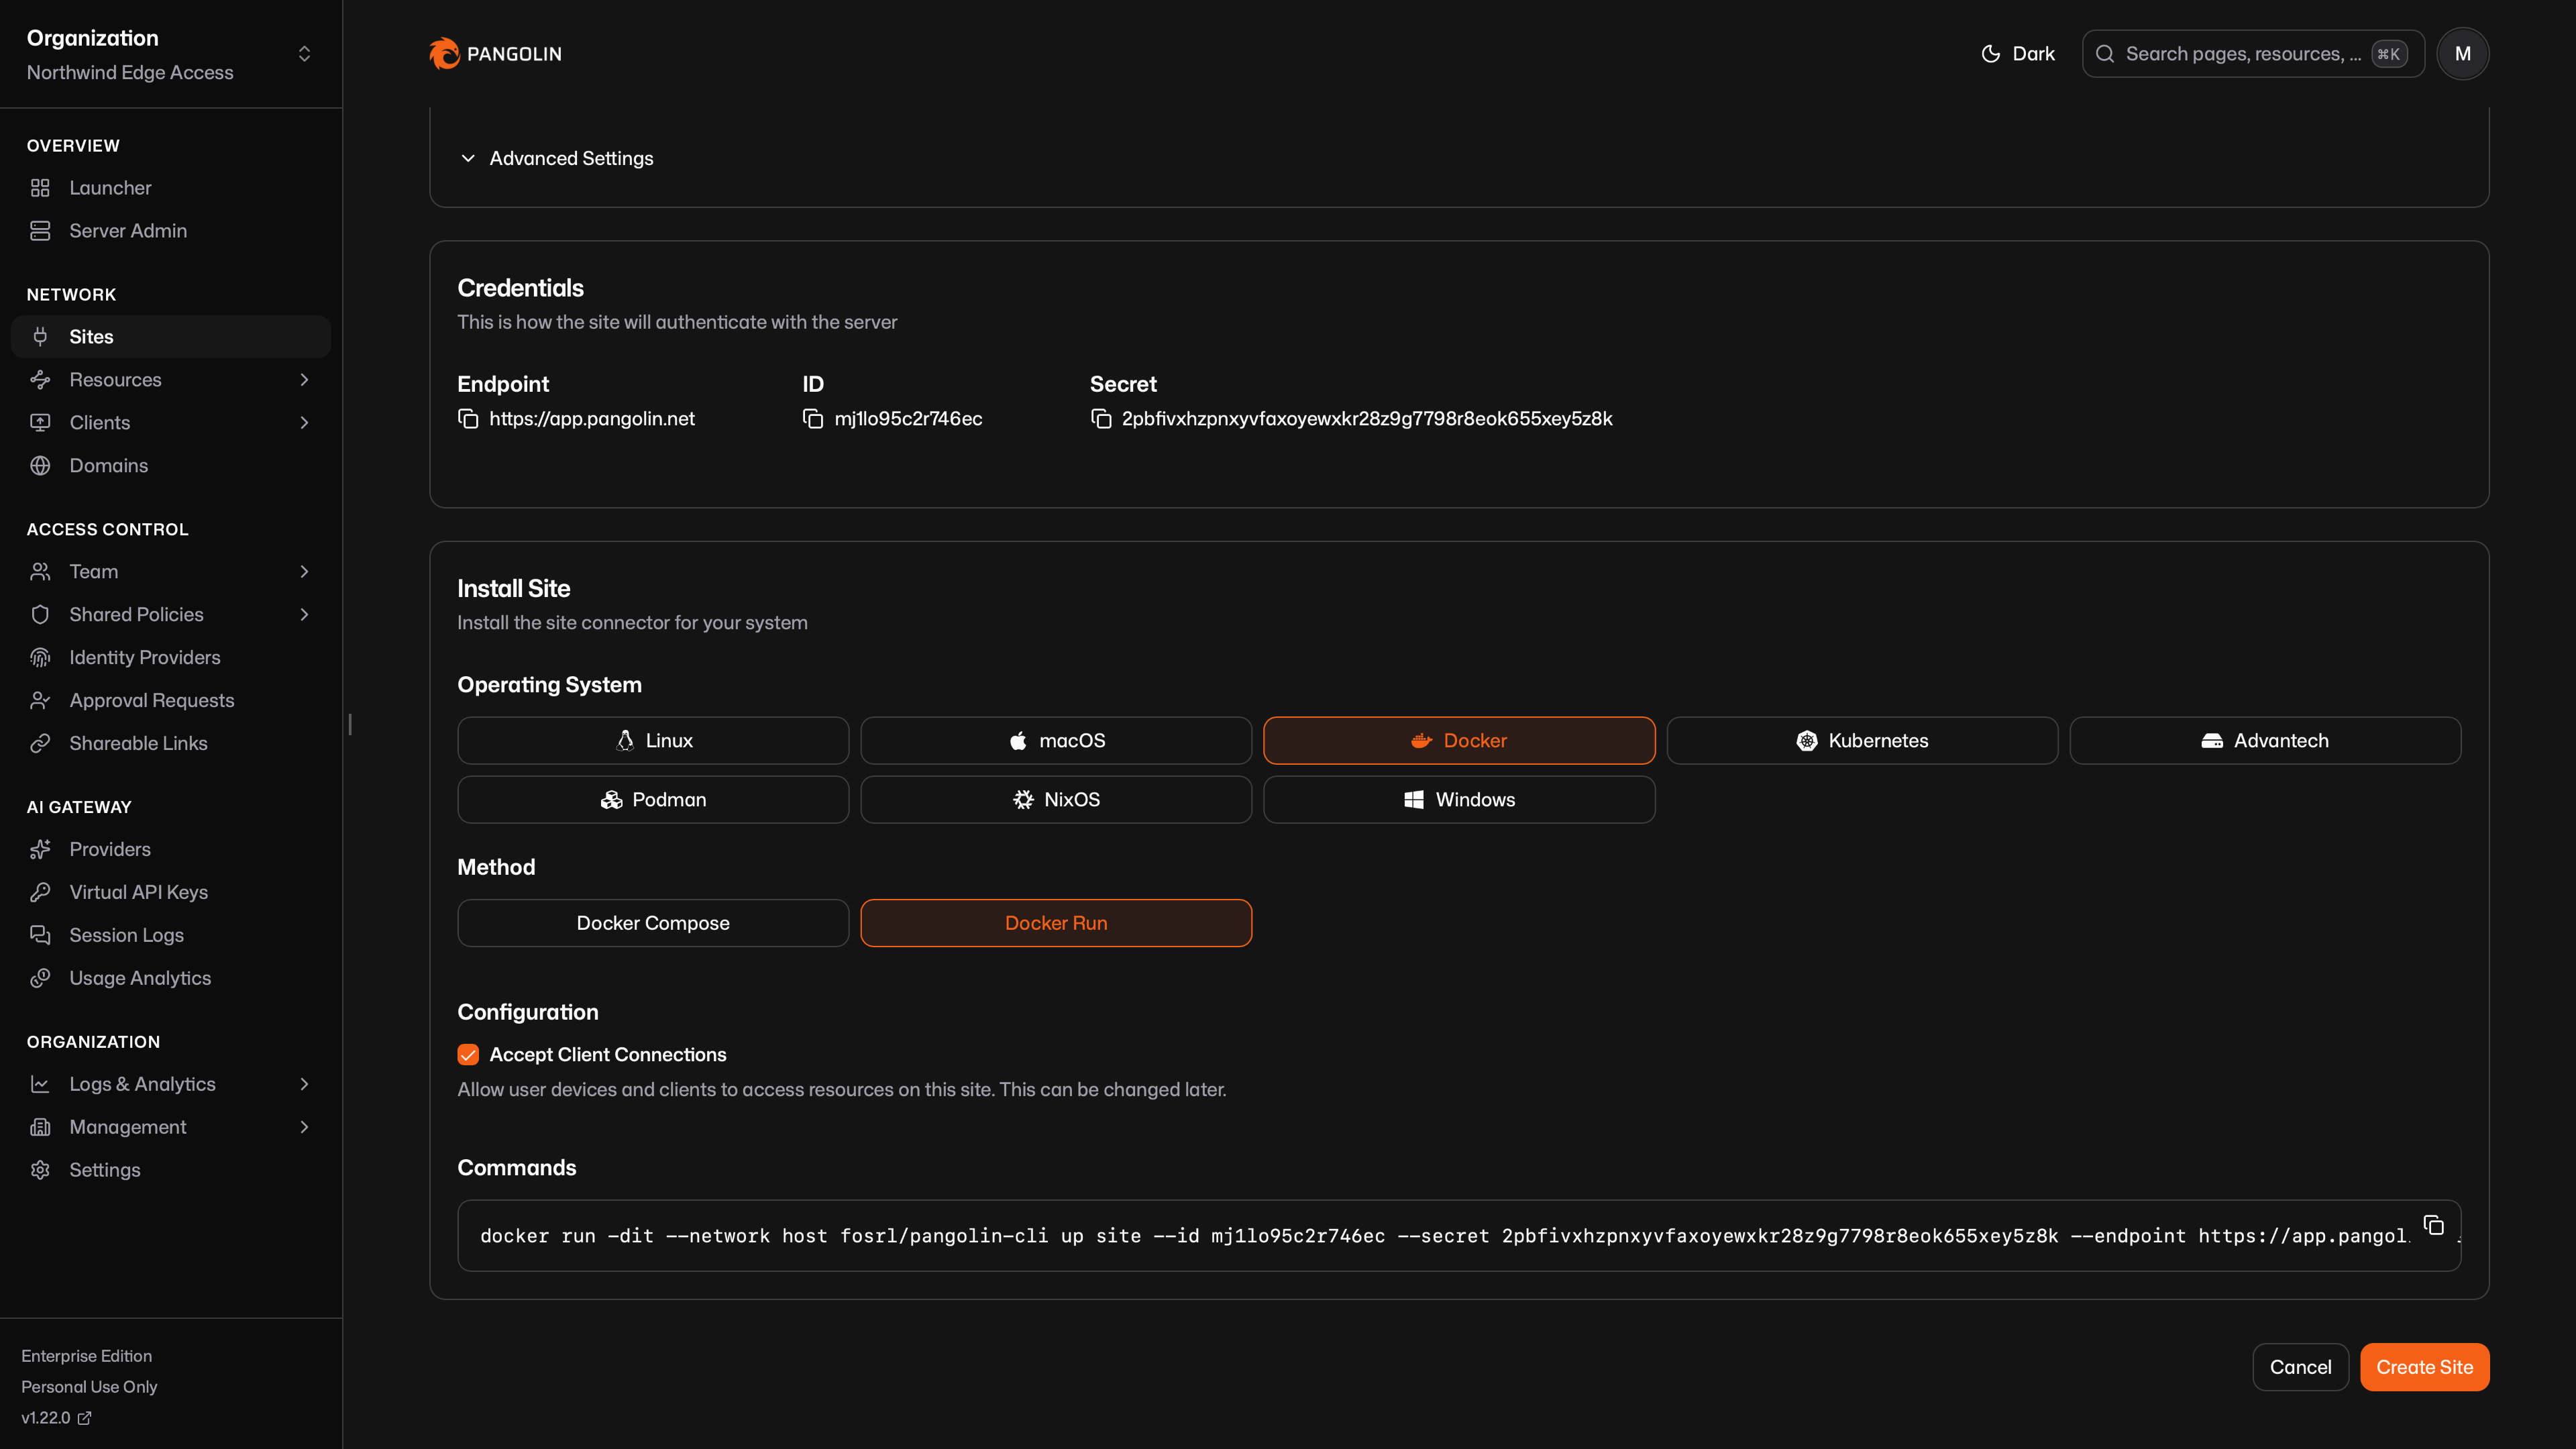The image size is (2576, 1449).
Task: Click the Team people icon
Action: (x=40, y=572)
